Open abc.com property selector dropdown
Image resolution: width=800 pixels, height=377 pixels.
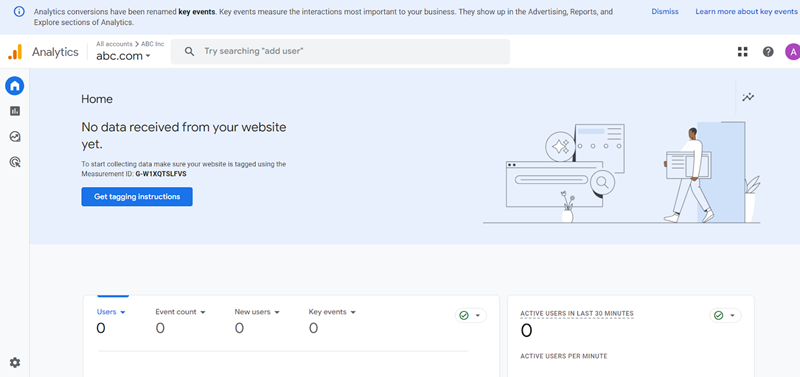[123, 56]
